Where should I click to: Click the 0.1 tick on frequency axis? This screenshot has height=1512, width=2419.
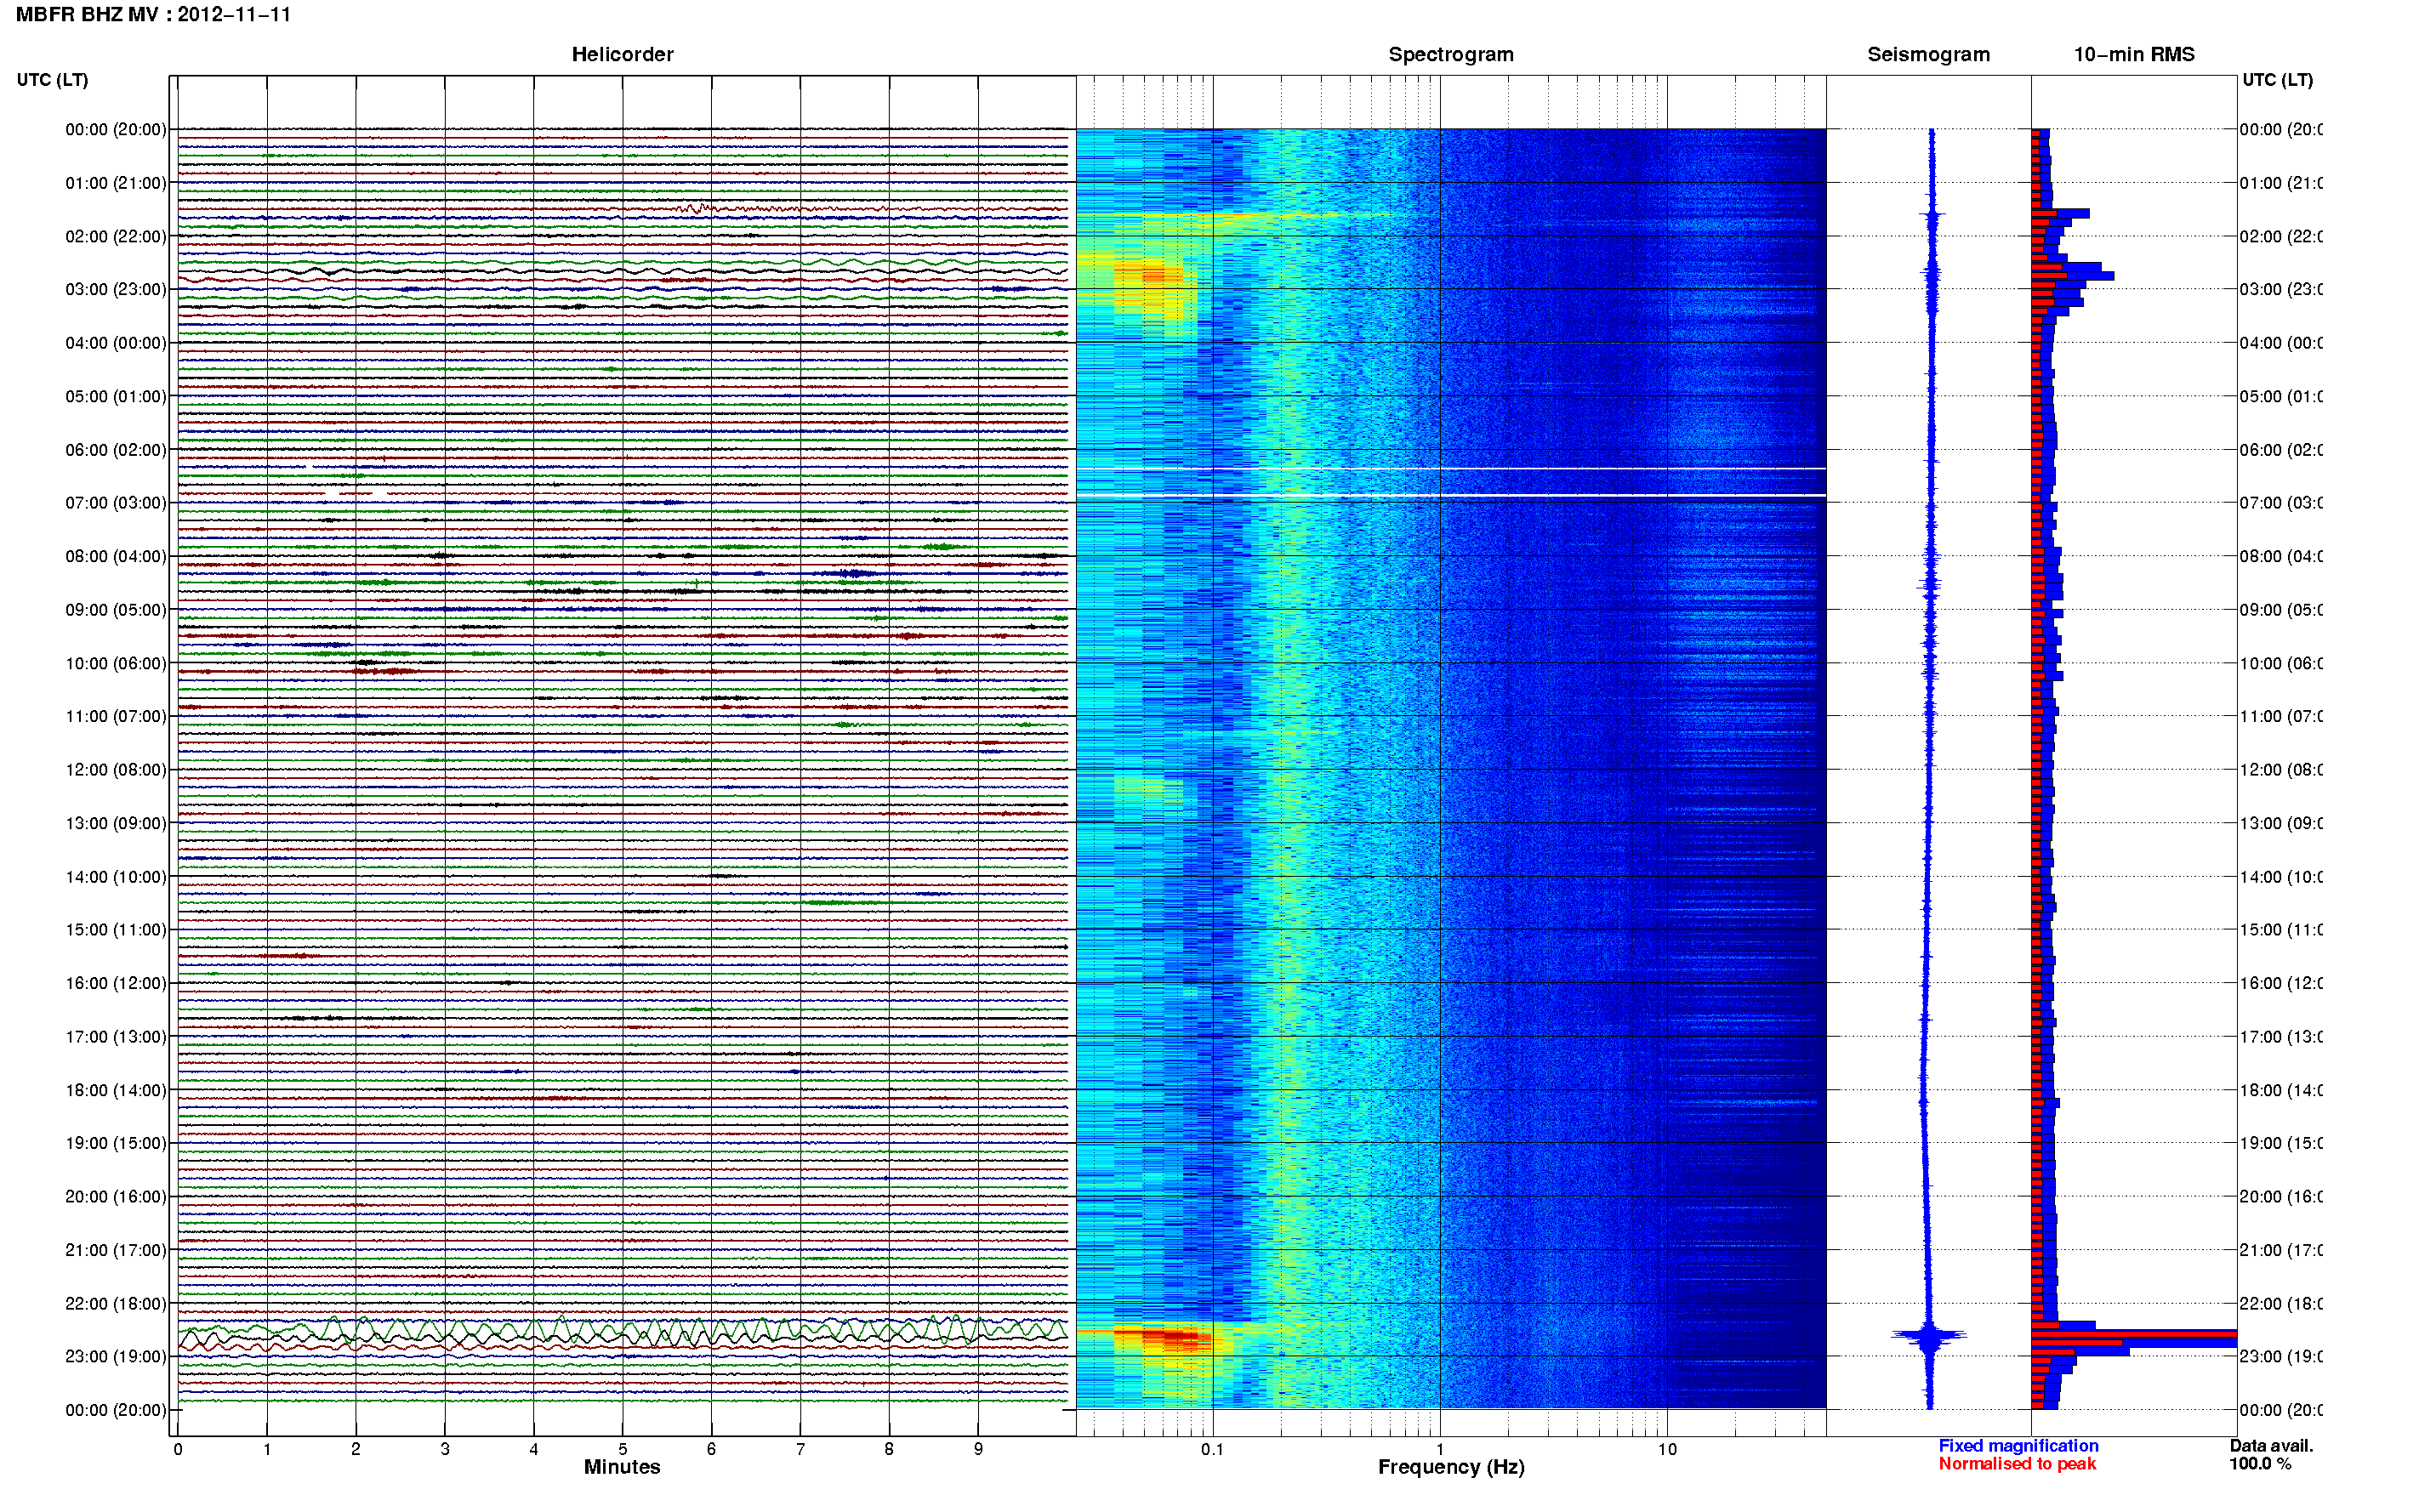tap(1212, 1449)
